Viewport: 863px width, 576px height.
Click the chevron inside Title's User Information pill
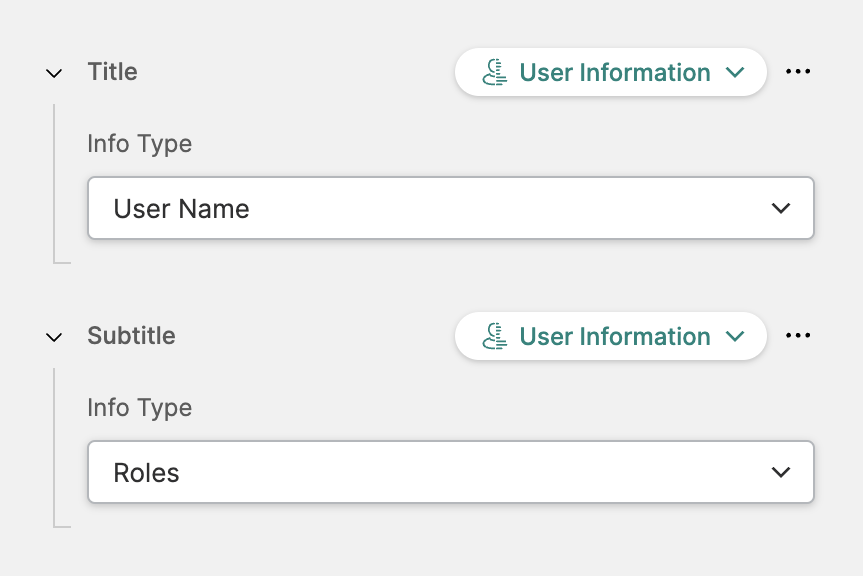(x=735, y=73)
